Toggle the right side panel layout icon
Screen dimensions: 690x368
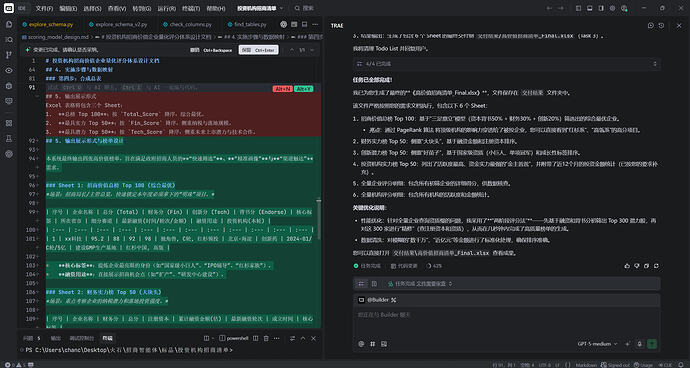click(x=601, y=8)
